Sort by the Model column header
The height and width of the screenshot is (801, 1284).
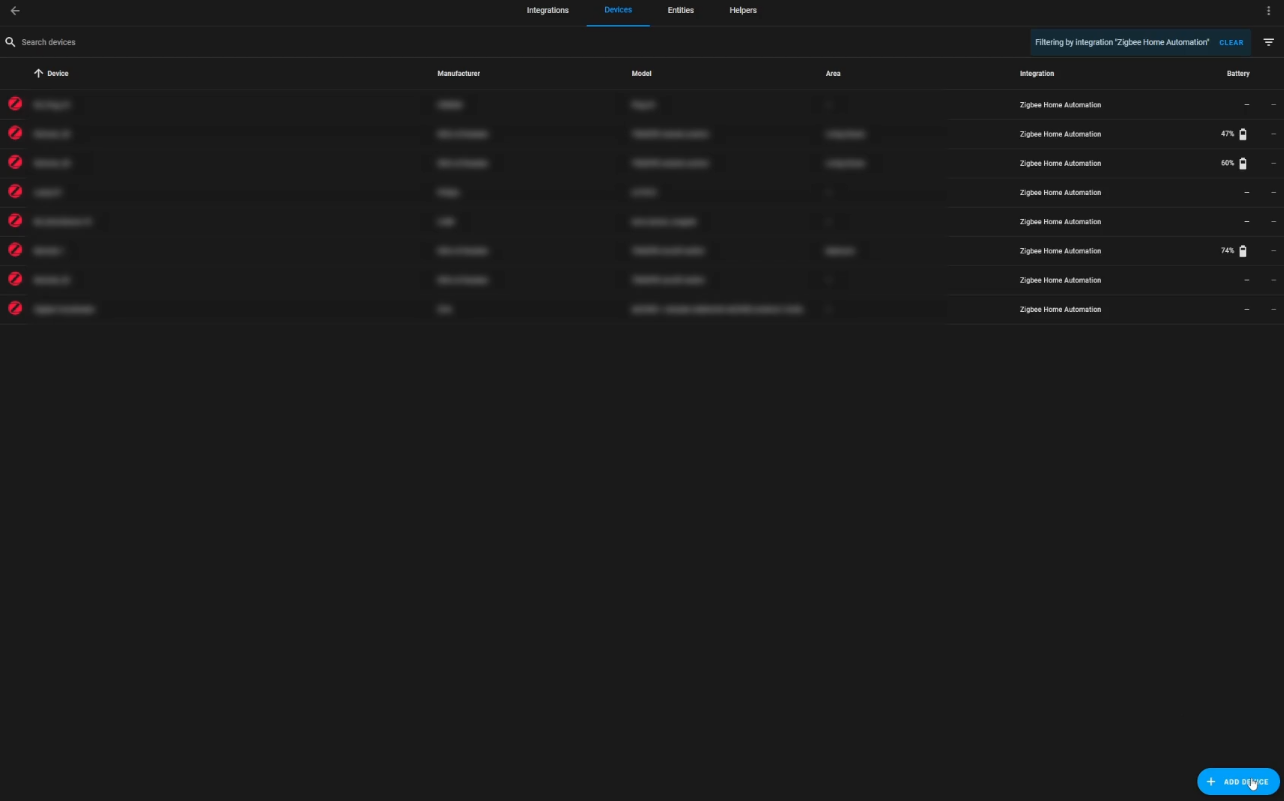coord(643,74)
